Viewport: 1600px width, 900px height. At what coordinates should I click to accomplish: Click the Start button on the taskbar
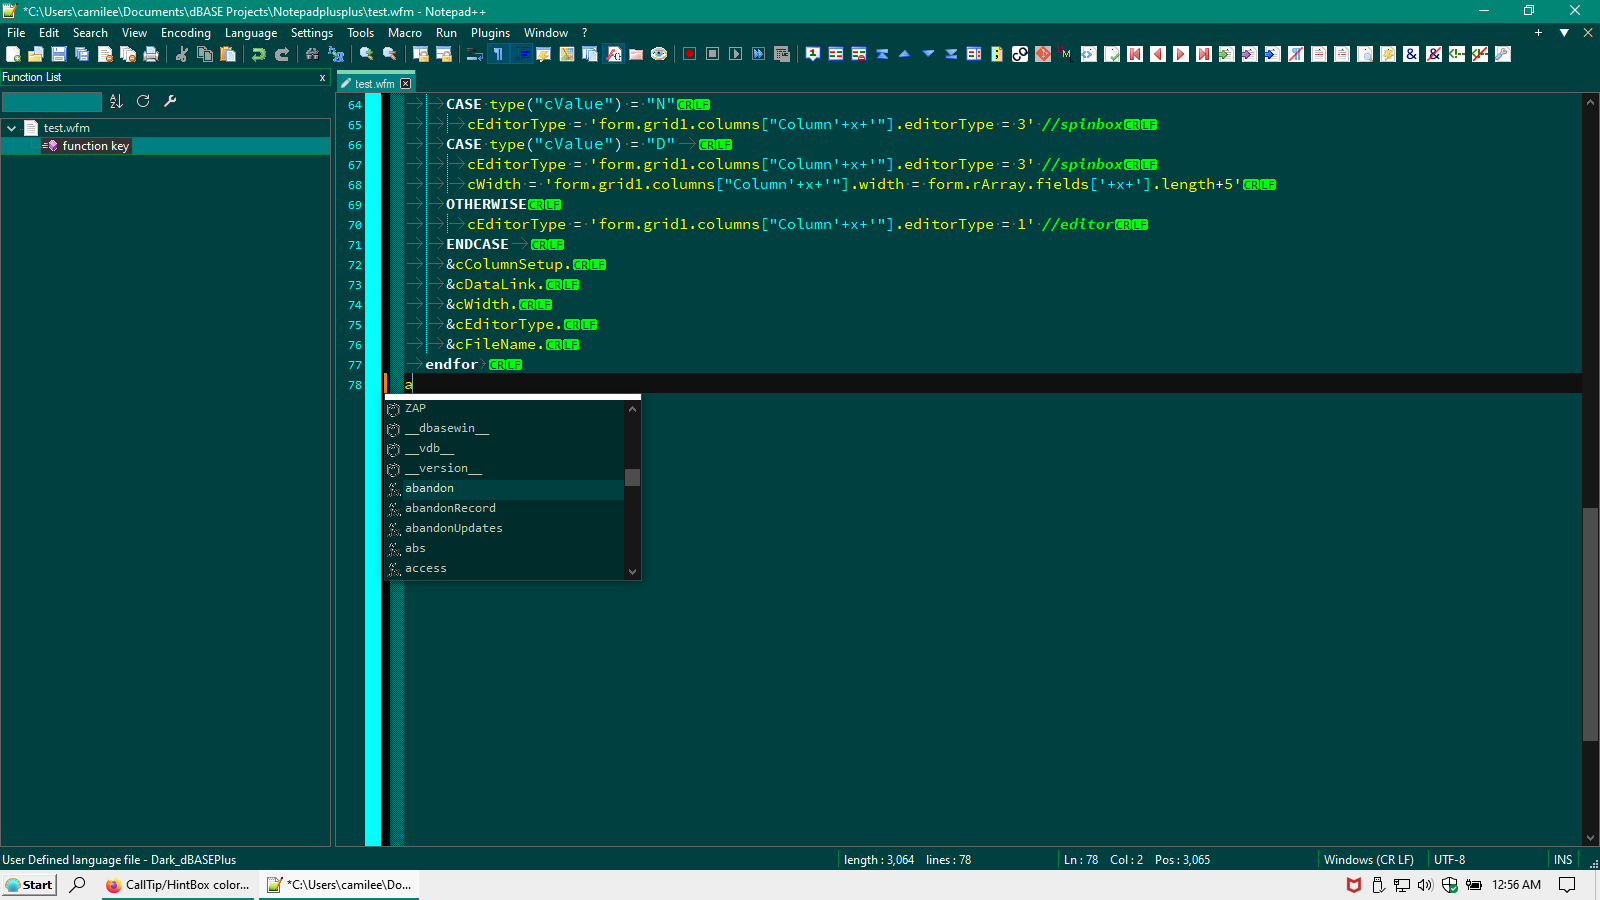click(30, 885)
